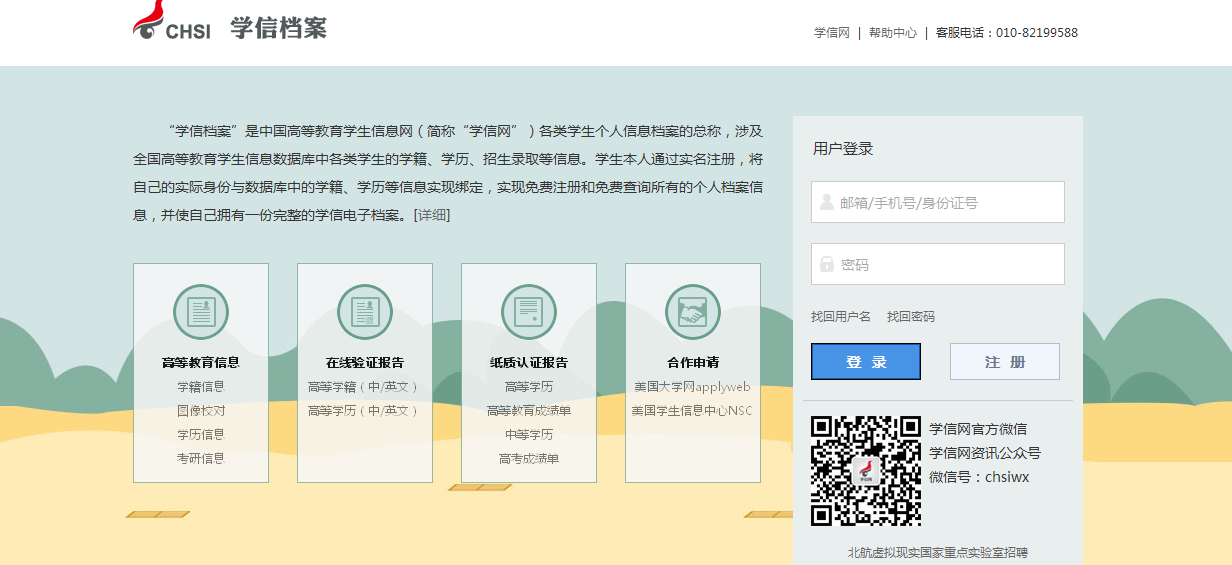
Task: Click the 合作申请 handshake icon
Action: click(693, 312)
